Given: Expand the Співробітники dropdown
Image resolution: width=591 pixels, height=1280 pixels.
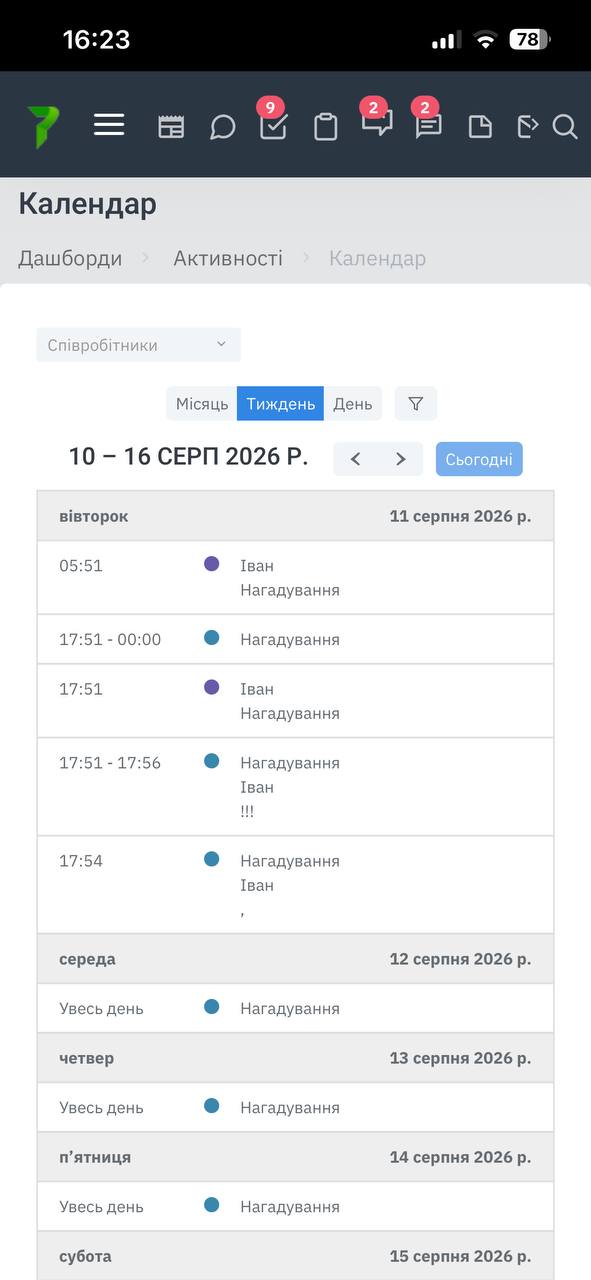Looking at the screenshot, I should [x=138, y=345].
